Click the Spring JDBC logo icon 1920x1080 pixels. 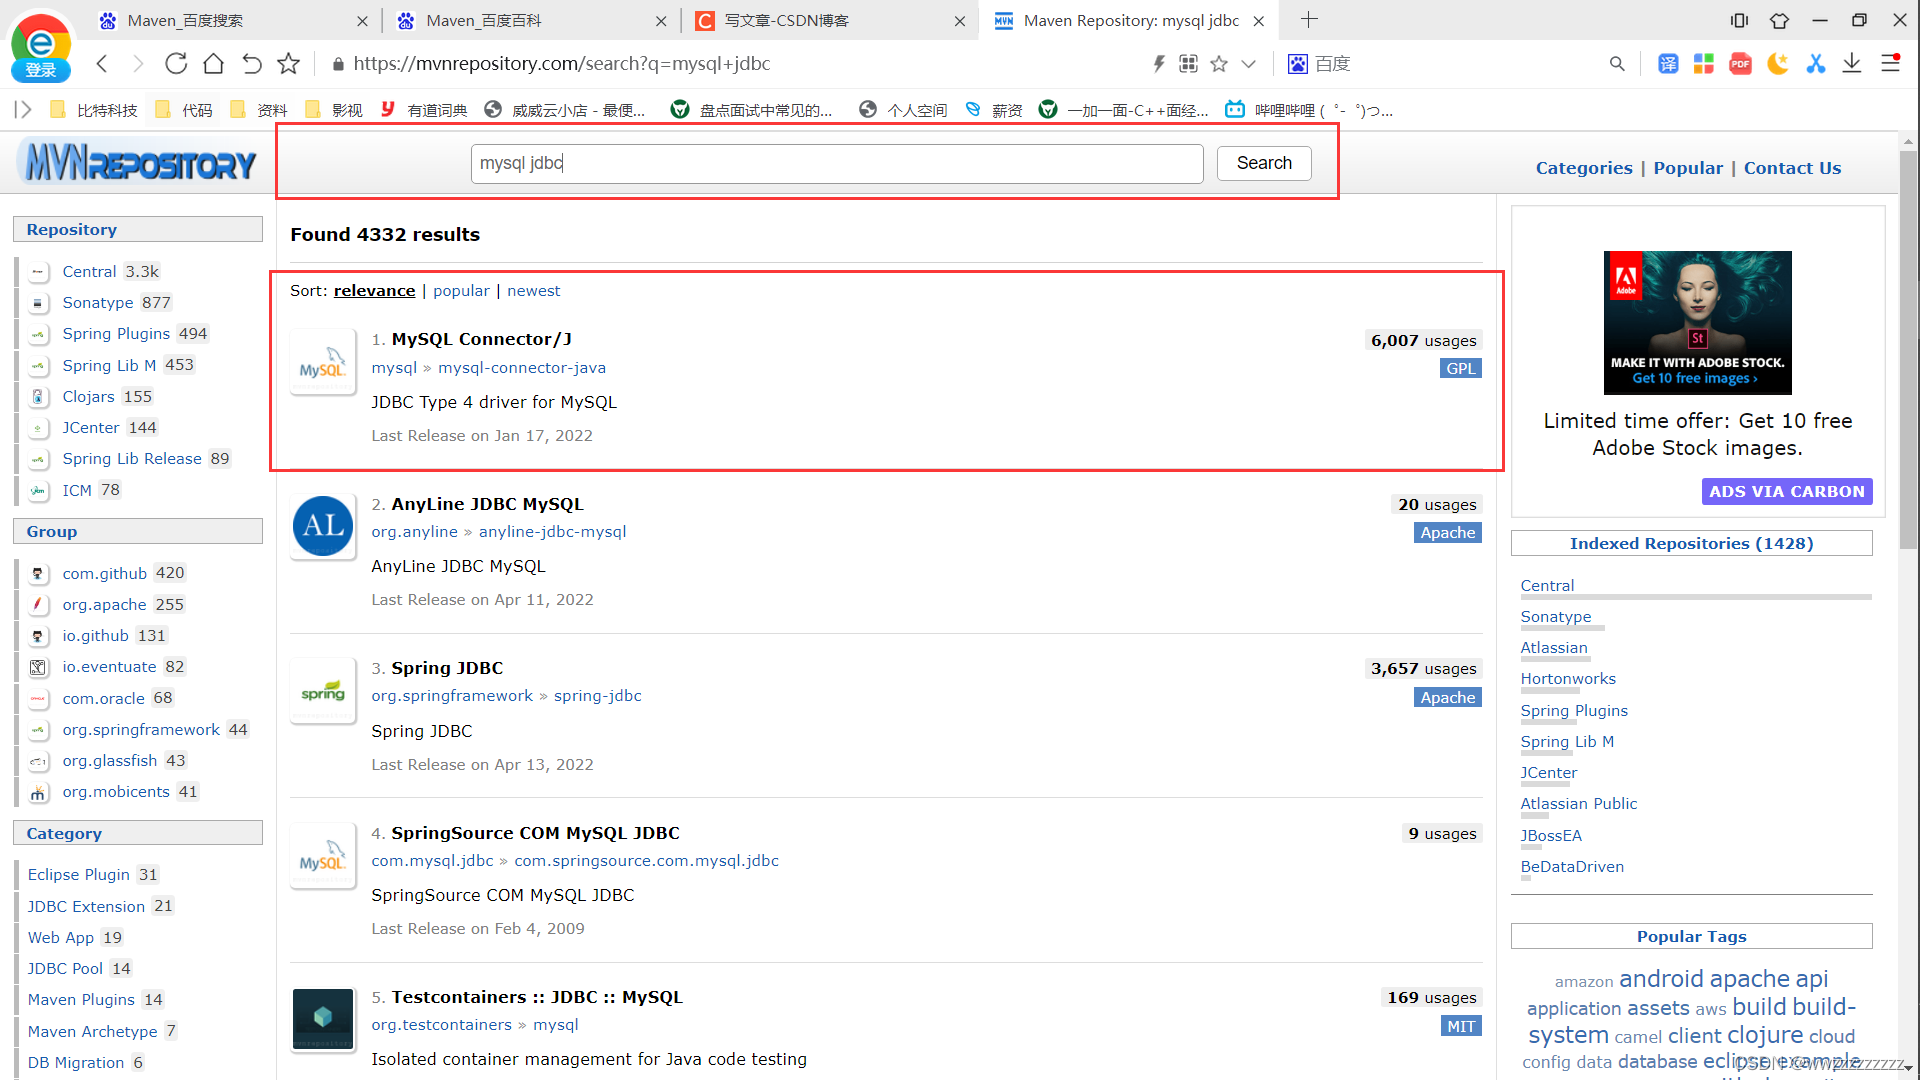pyautogui.click(x=322, y=692)
